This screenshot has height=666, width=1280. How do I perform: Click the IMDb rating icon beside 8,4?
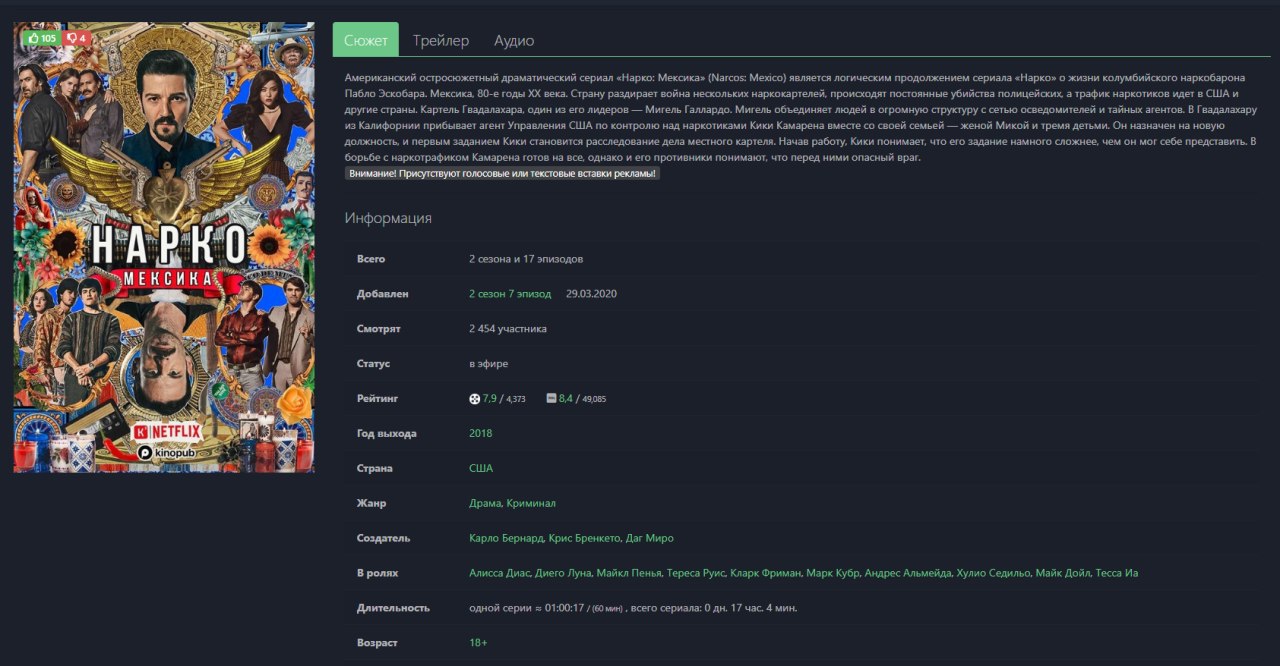pos(551,399)
